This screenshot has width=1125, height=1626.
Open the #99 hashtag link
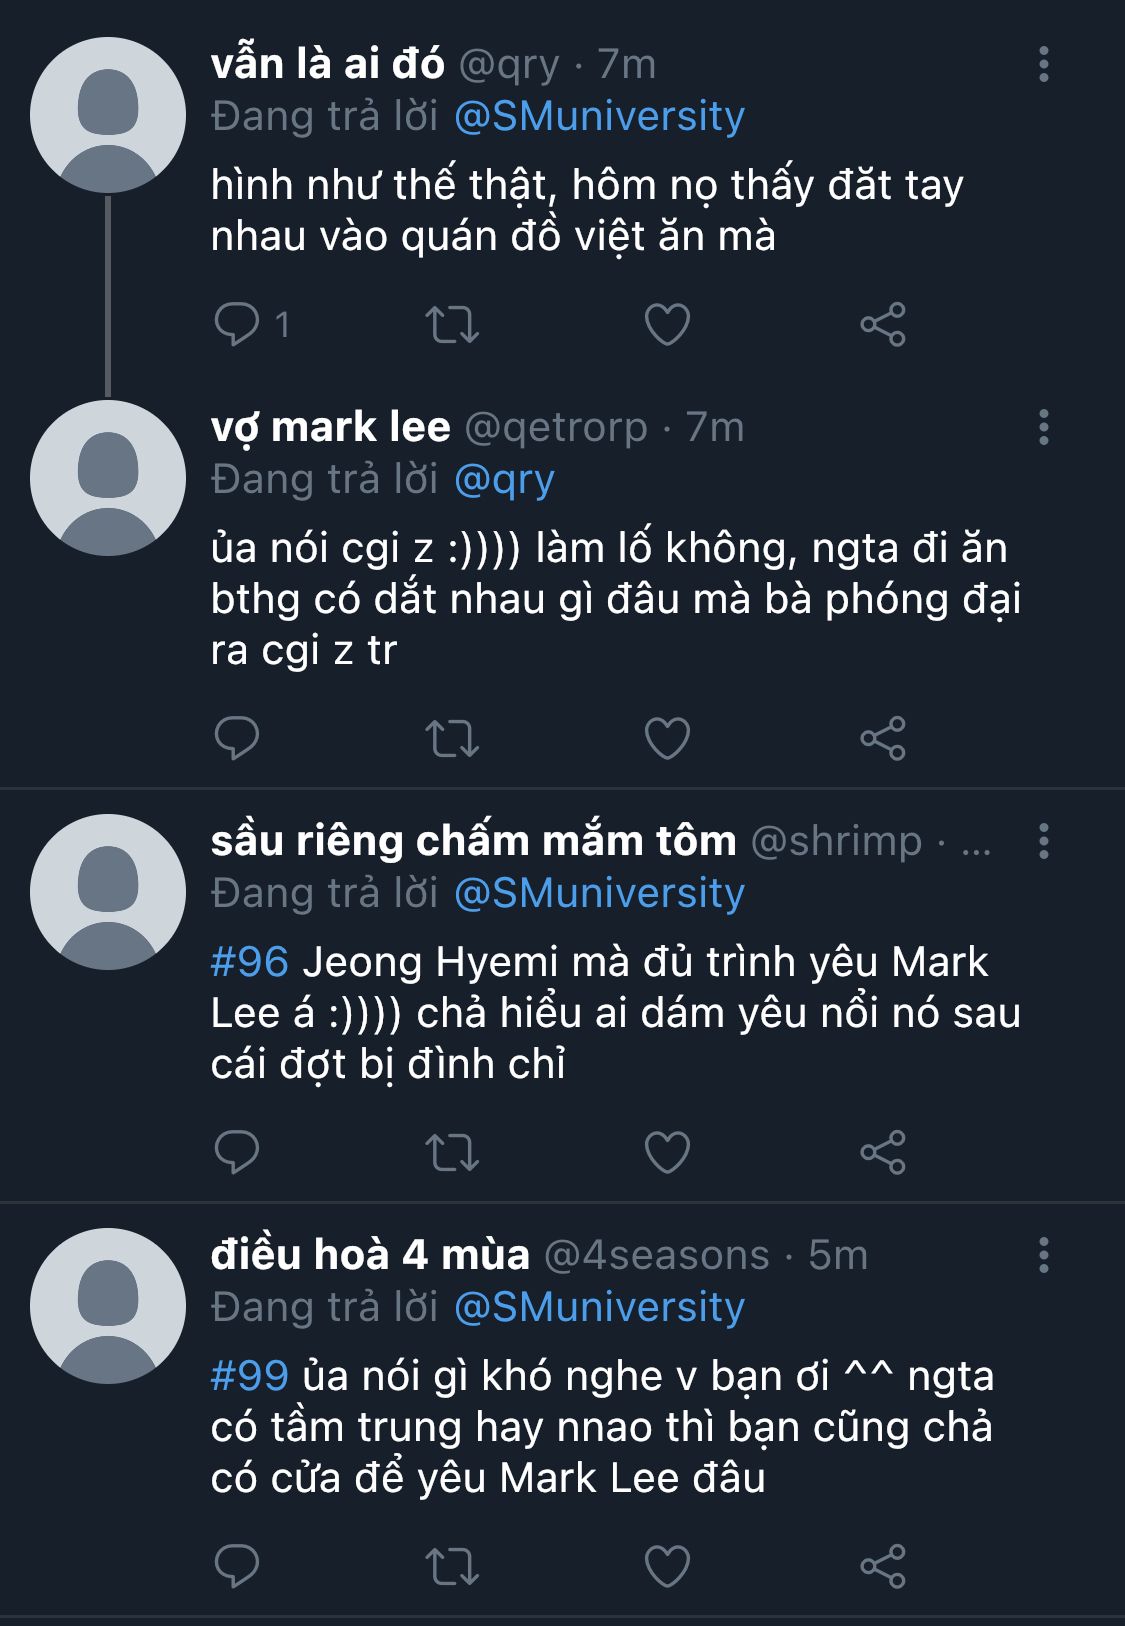point(249,1376)
